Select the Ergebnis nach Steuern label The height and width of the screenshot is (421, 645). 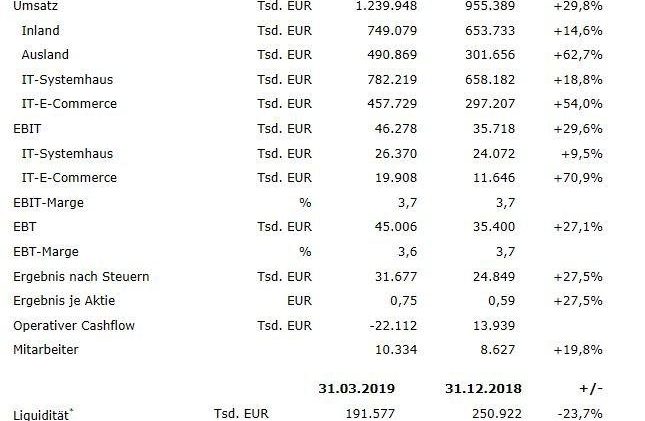click(x=74, y=277)
